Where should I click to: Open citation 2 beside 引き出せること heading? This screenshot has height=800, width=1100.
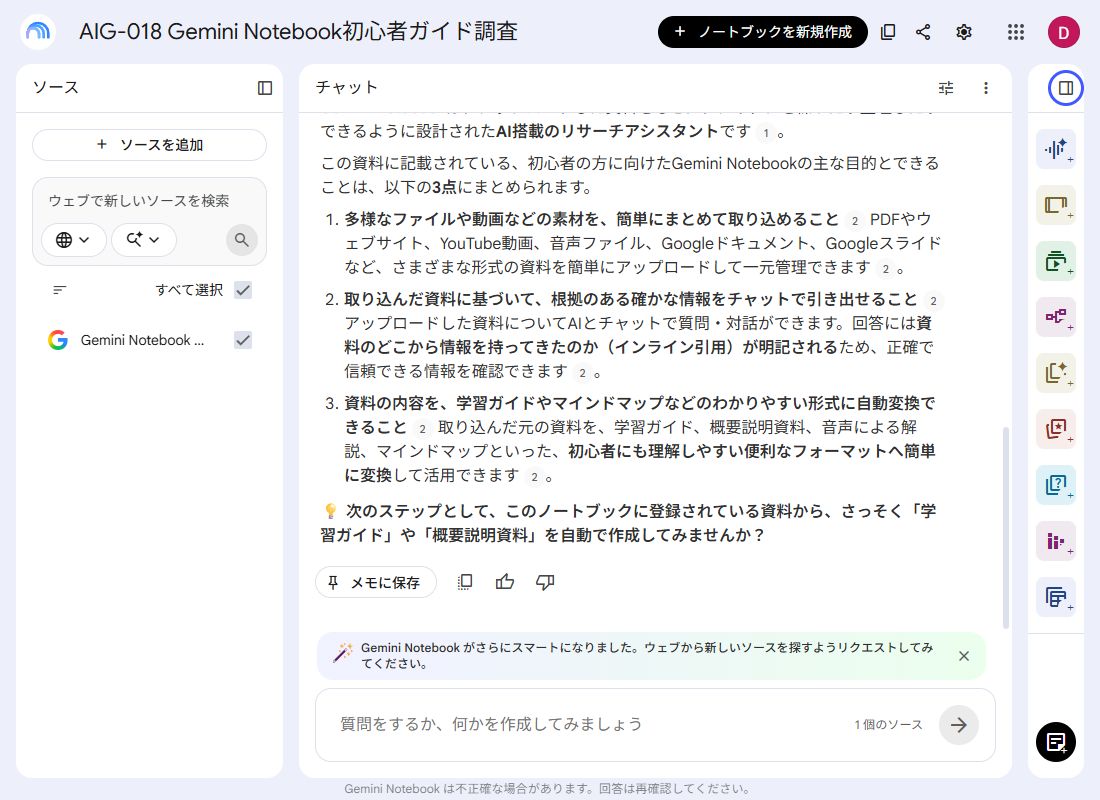[933, 301]
